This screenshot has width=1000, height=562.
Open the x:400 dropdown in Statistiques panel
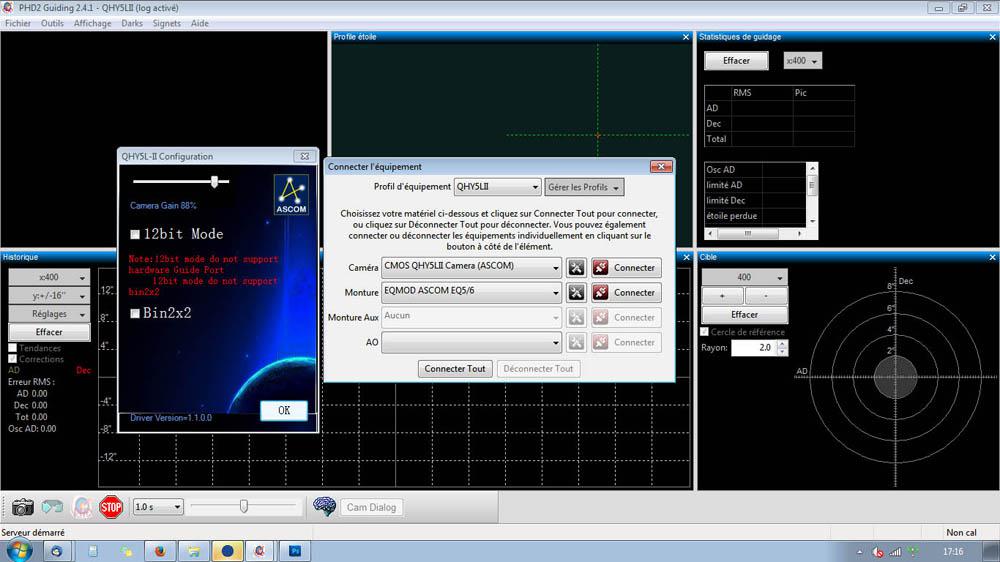pyautogui.click(x=802, y=61)
